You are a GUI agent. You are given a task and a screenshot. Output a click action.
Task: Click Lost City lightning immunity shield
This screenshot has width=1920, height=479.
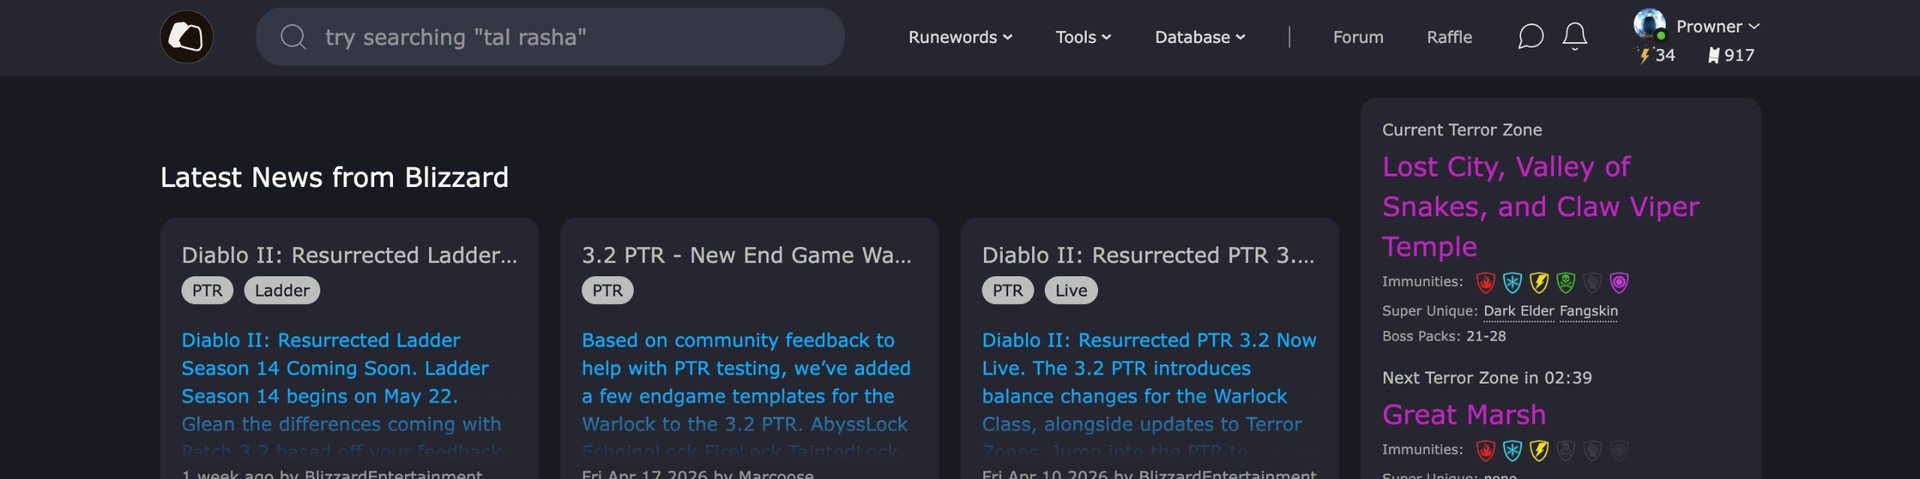point(1539,283)
